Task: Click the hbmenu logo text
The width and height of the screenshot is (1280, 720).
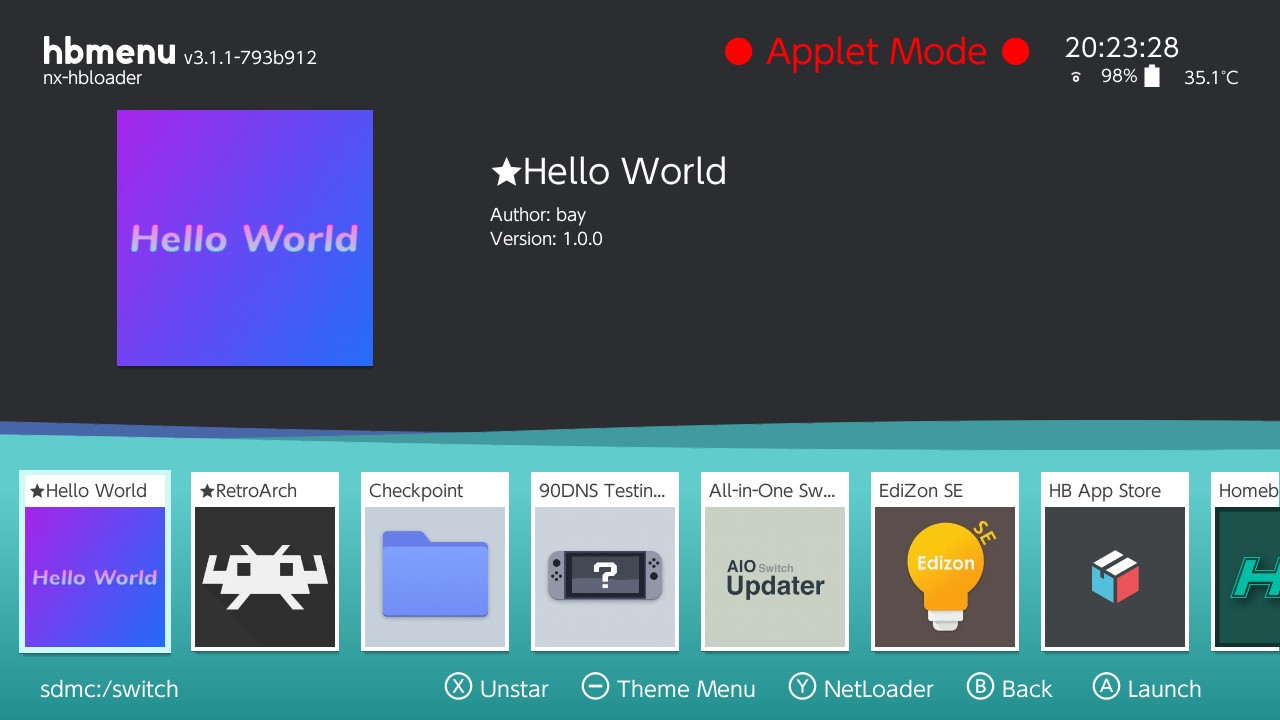Action: coord(109,50)
